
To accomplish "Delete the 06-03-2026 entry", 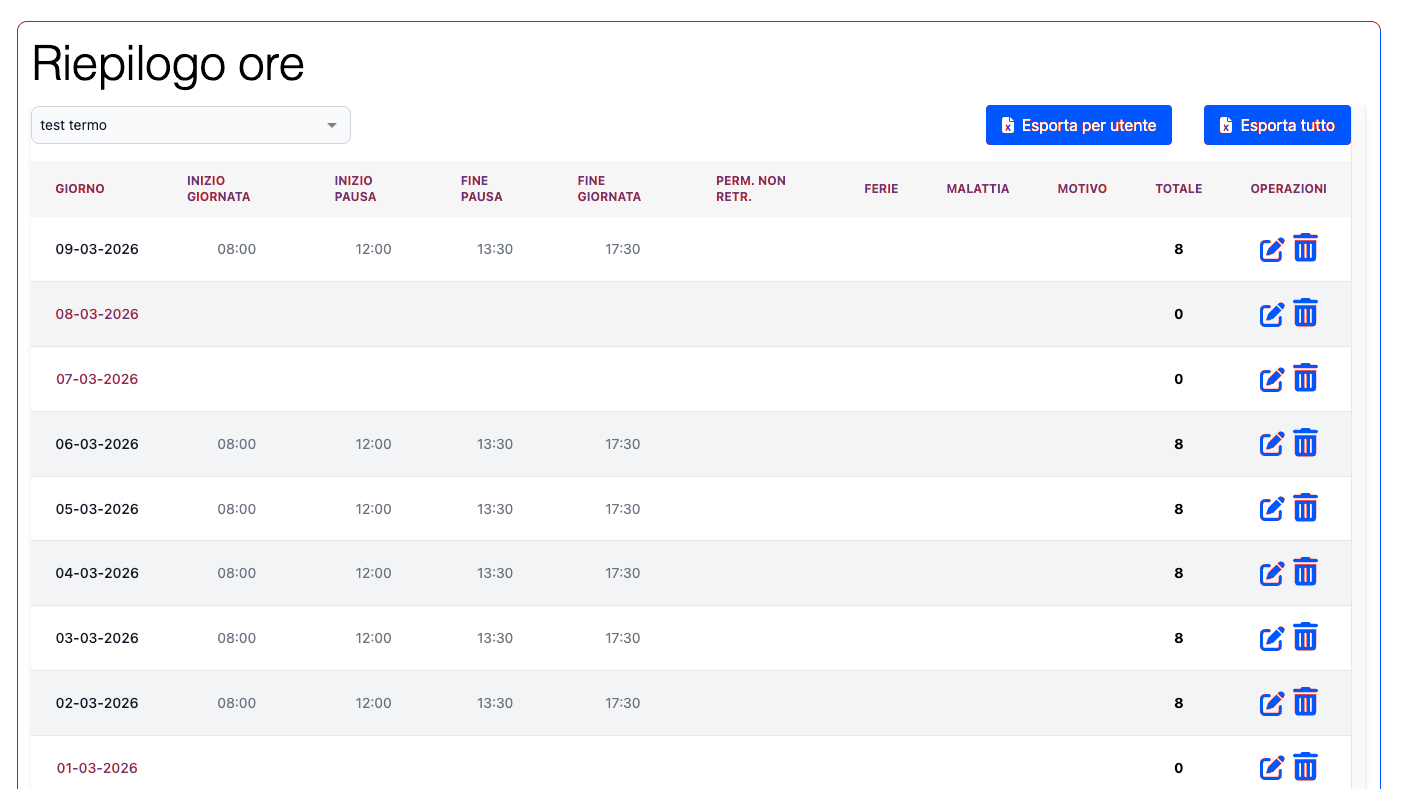I will pyautogui.click(x=1305, y=443).
